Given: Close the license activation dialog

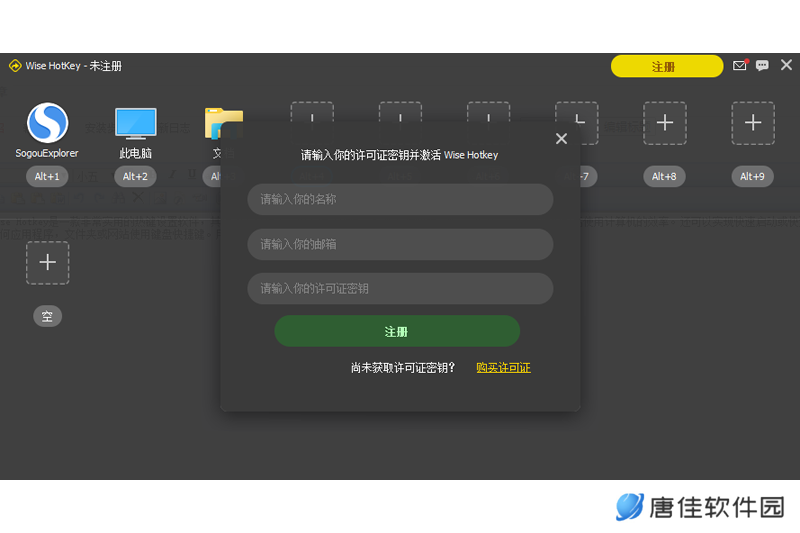Looking at the screenshot, I should click(x=561, y=138).
